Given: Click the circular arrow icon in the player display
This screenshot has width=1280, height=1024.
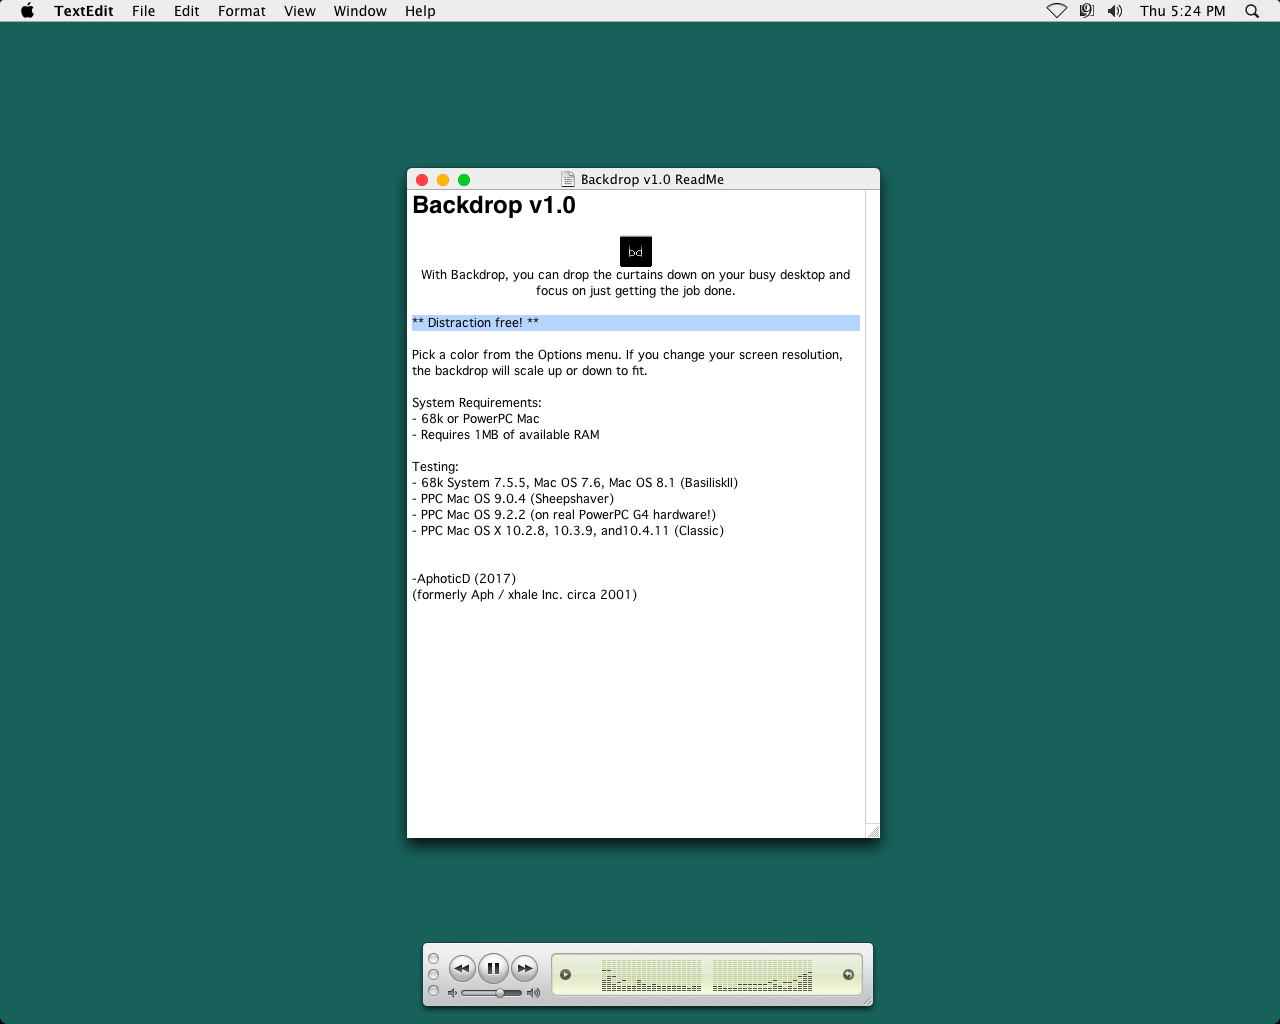Looking at the screenshot, I should coord(848,975).
